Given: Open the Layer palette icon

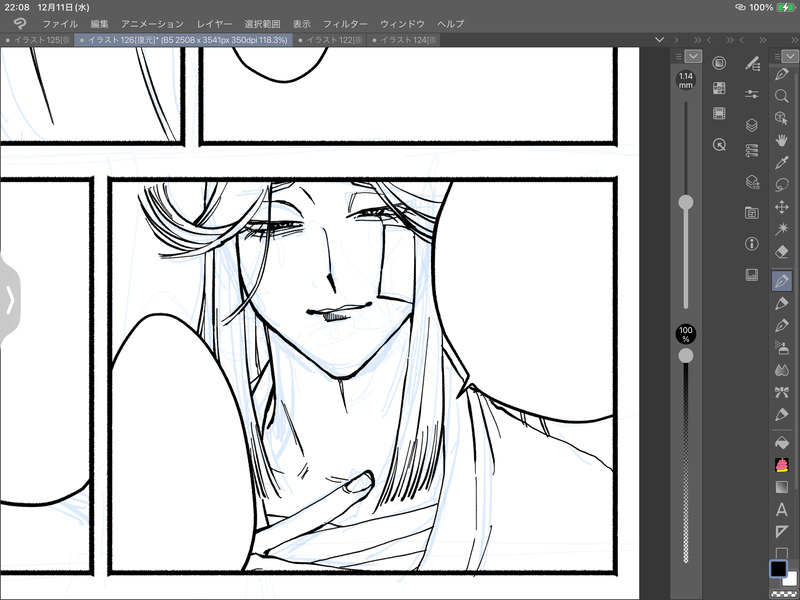Looking at the screenshot, I should 752,125.
